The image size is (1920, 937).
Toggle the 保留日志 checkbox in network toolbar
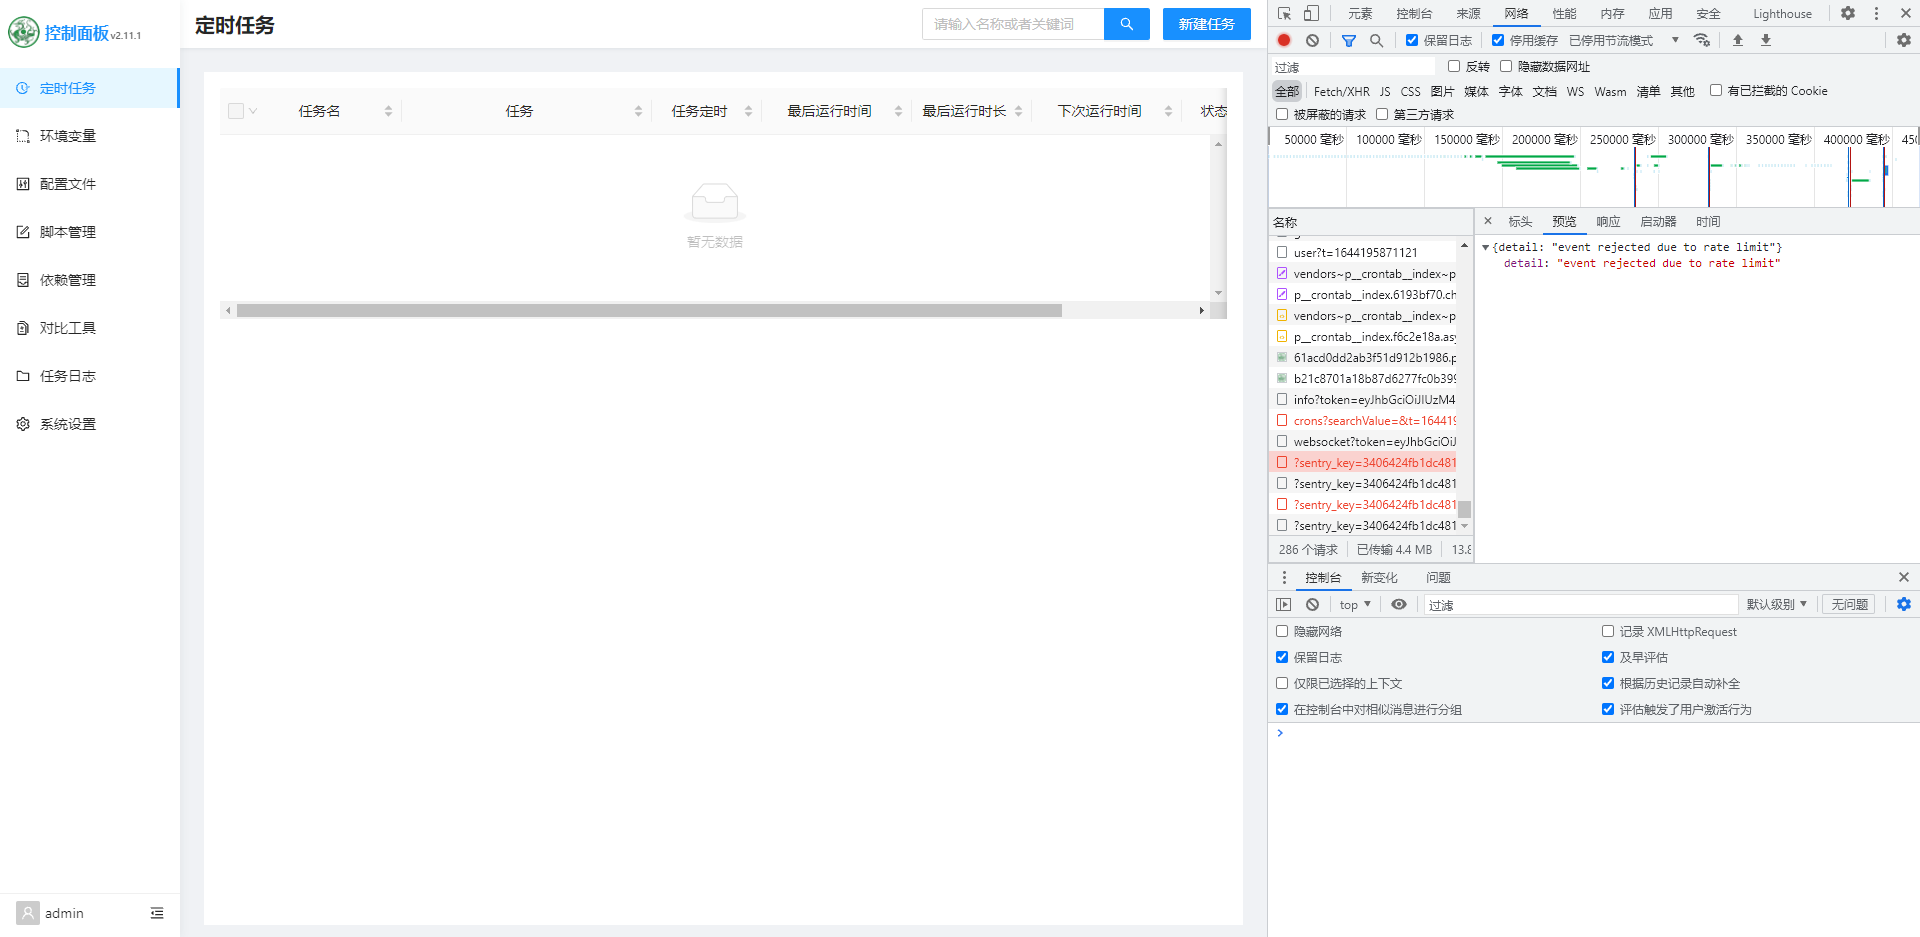(x=1412, y=40)
